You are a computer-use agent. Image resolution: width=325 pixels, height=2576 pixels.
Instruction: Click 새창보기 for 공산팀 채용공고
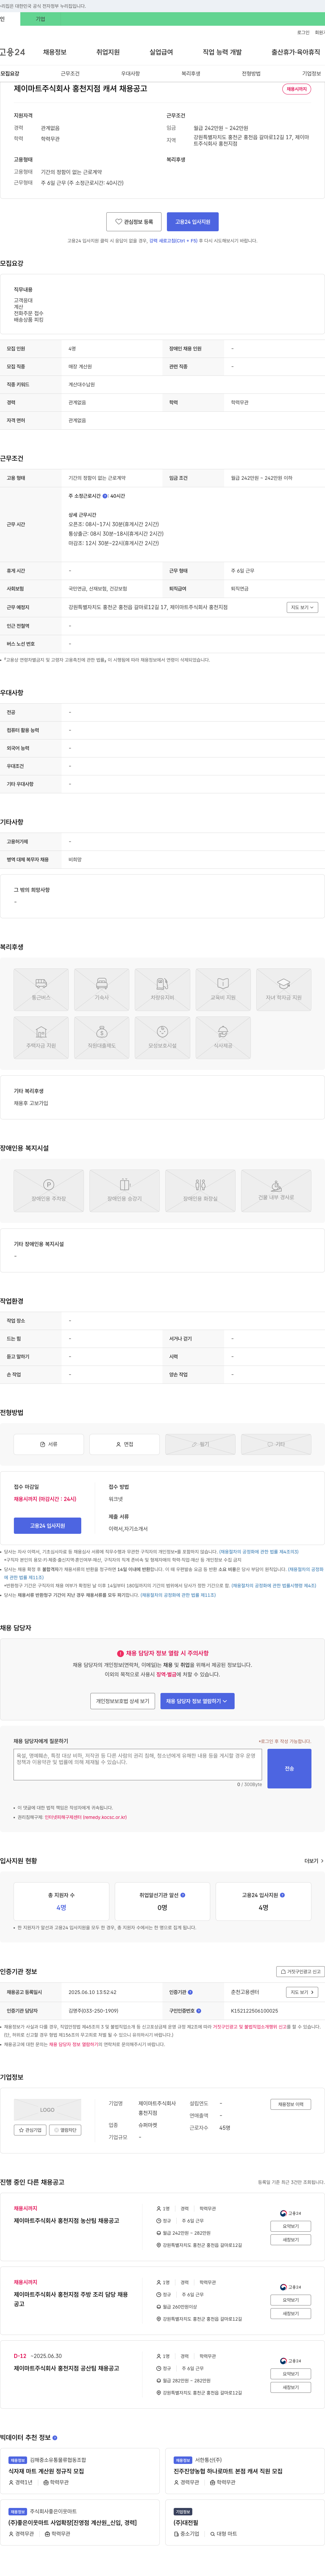[x=291, y=2387]
